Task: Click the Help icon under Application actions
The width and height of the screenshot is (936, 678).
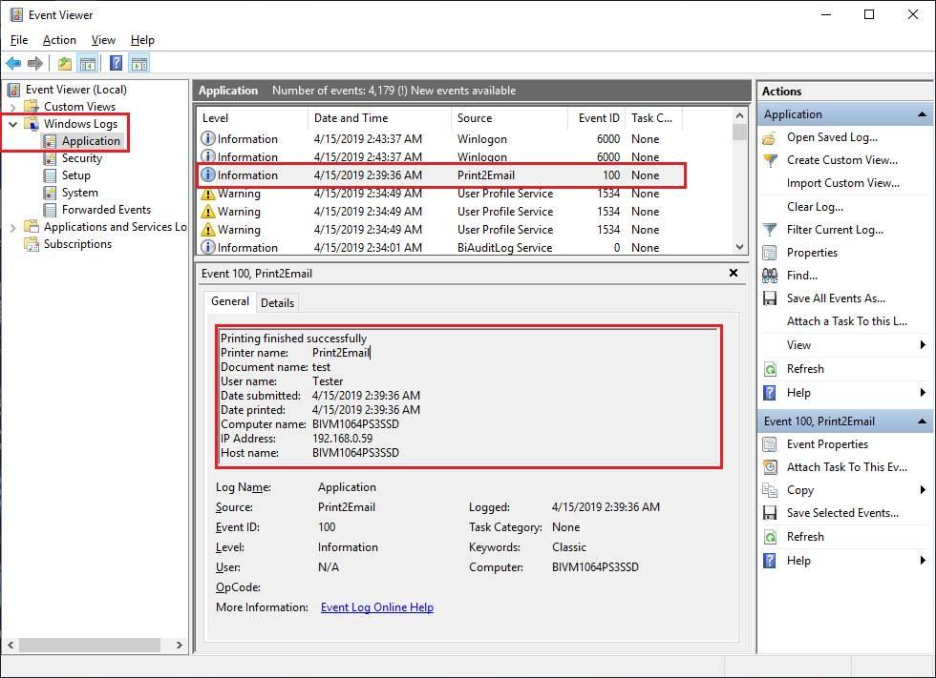Action: click(770, 393)
